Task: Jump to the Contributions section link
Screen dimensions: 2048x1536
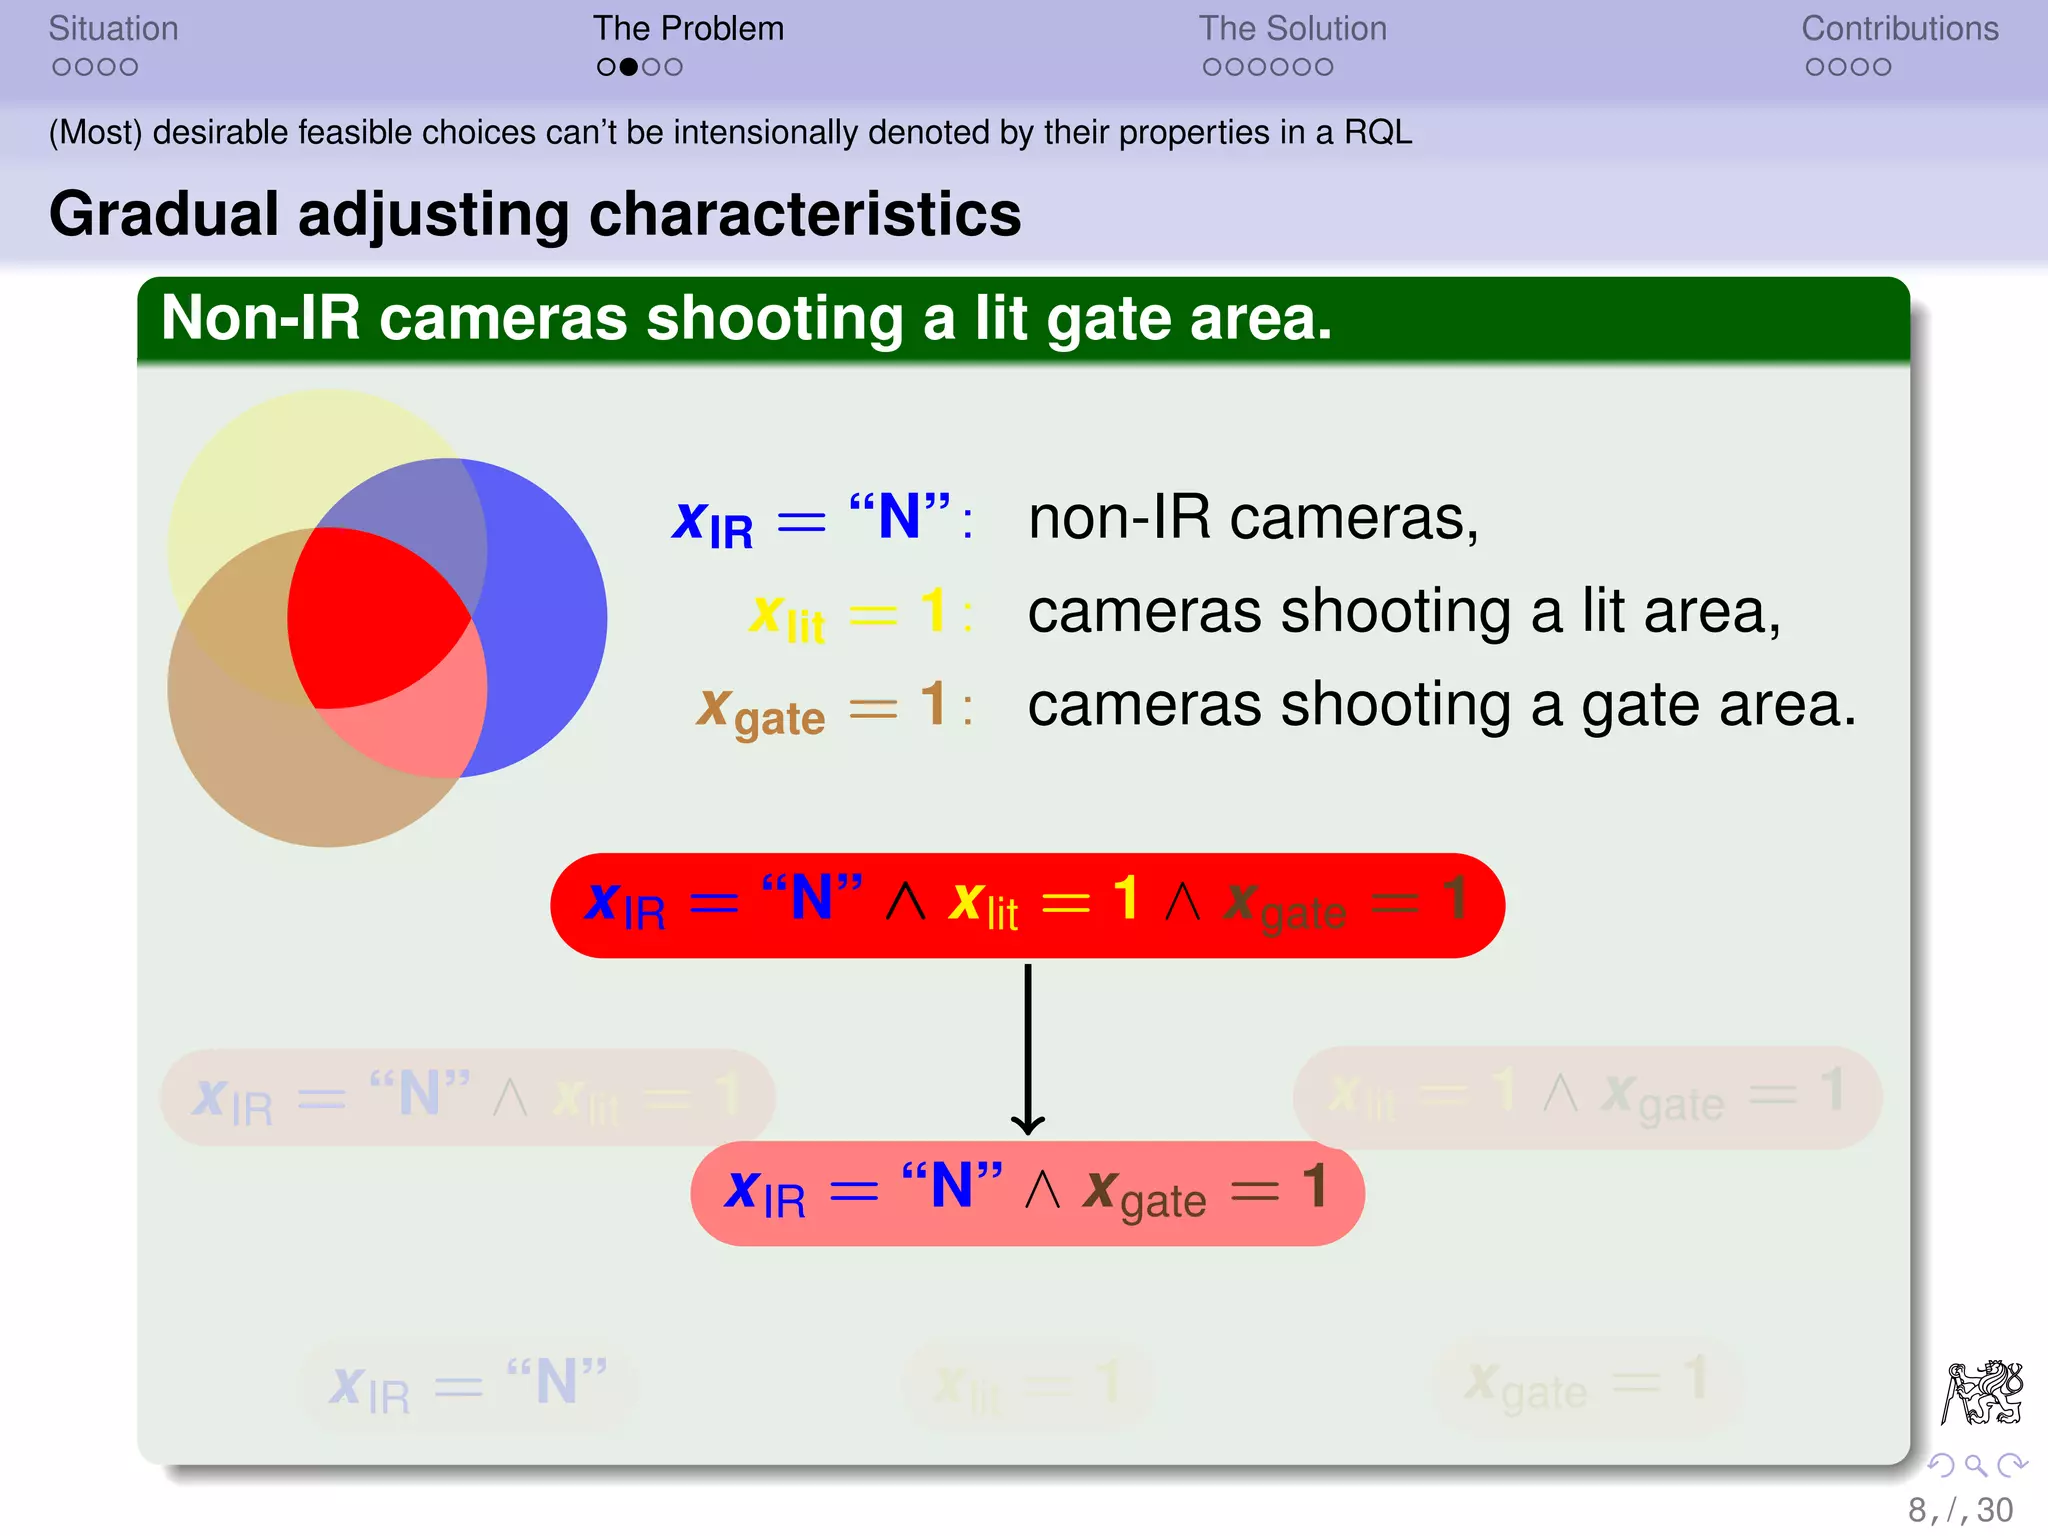Action: pos(1899,28)
